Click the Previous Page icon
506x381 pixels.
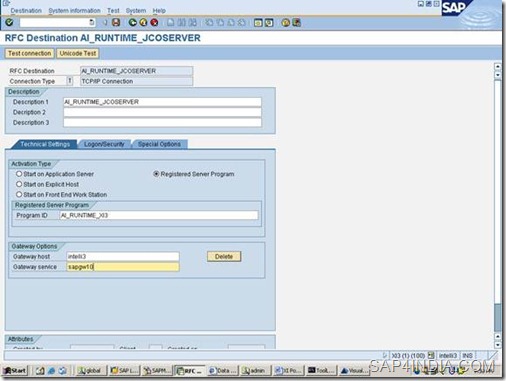point(220,22)
